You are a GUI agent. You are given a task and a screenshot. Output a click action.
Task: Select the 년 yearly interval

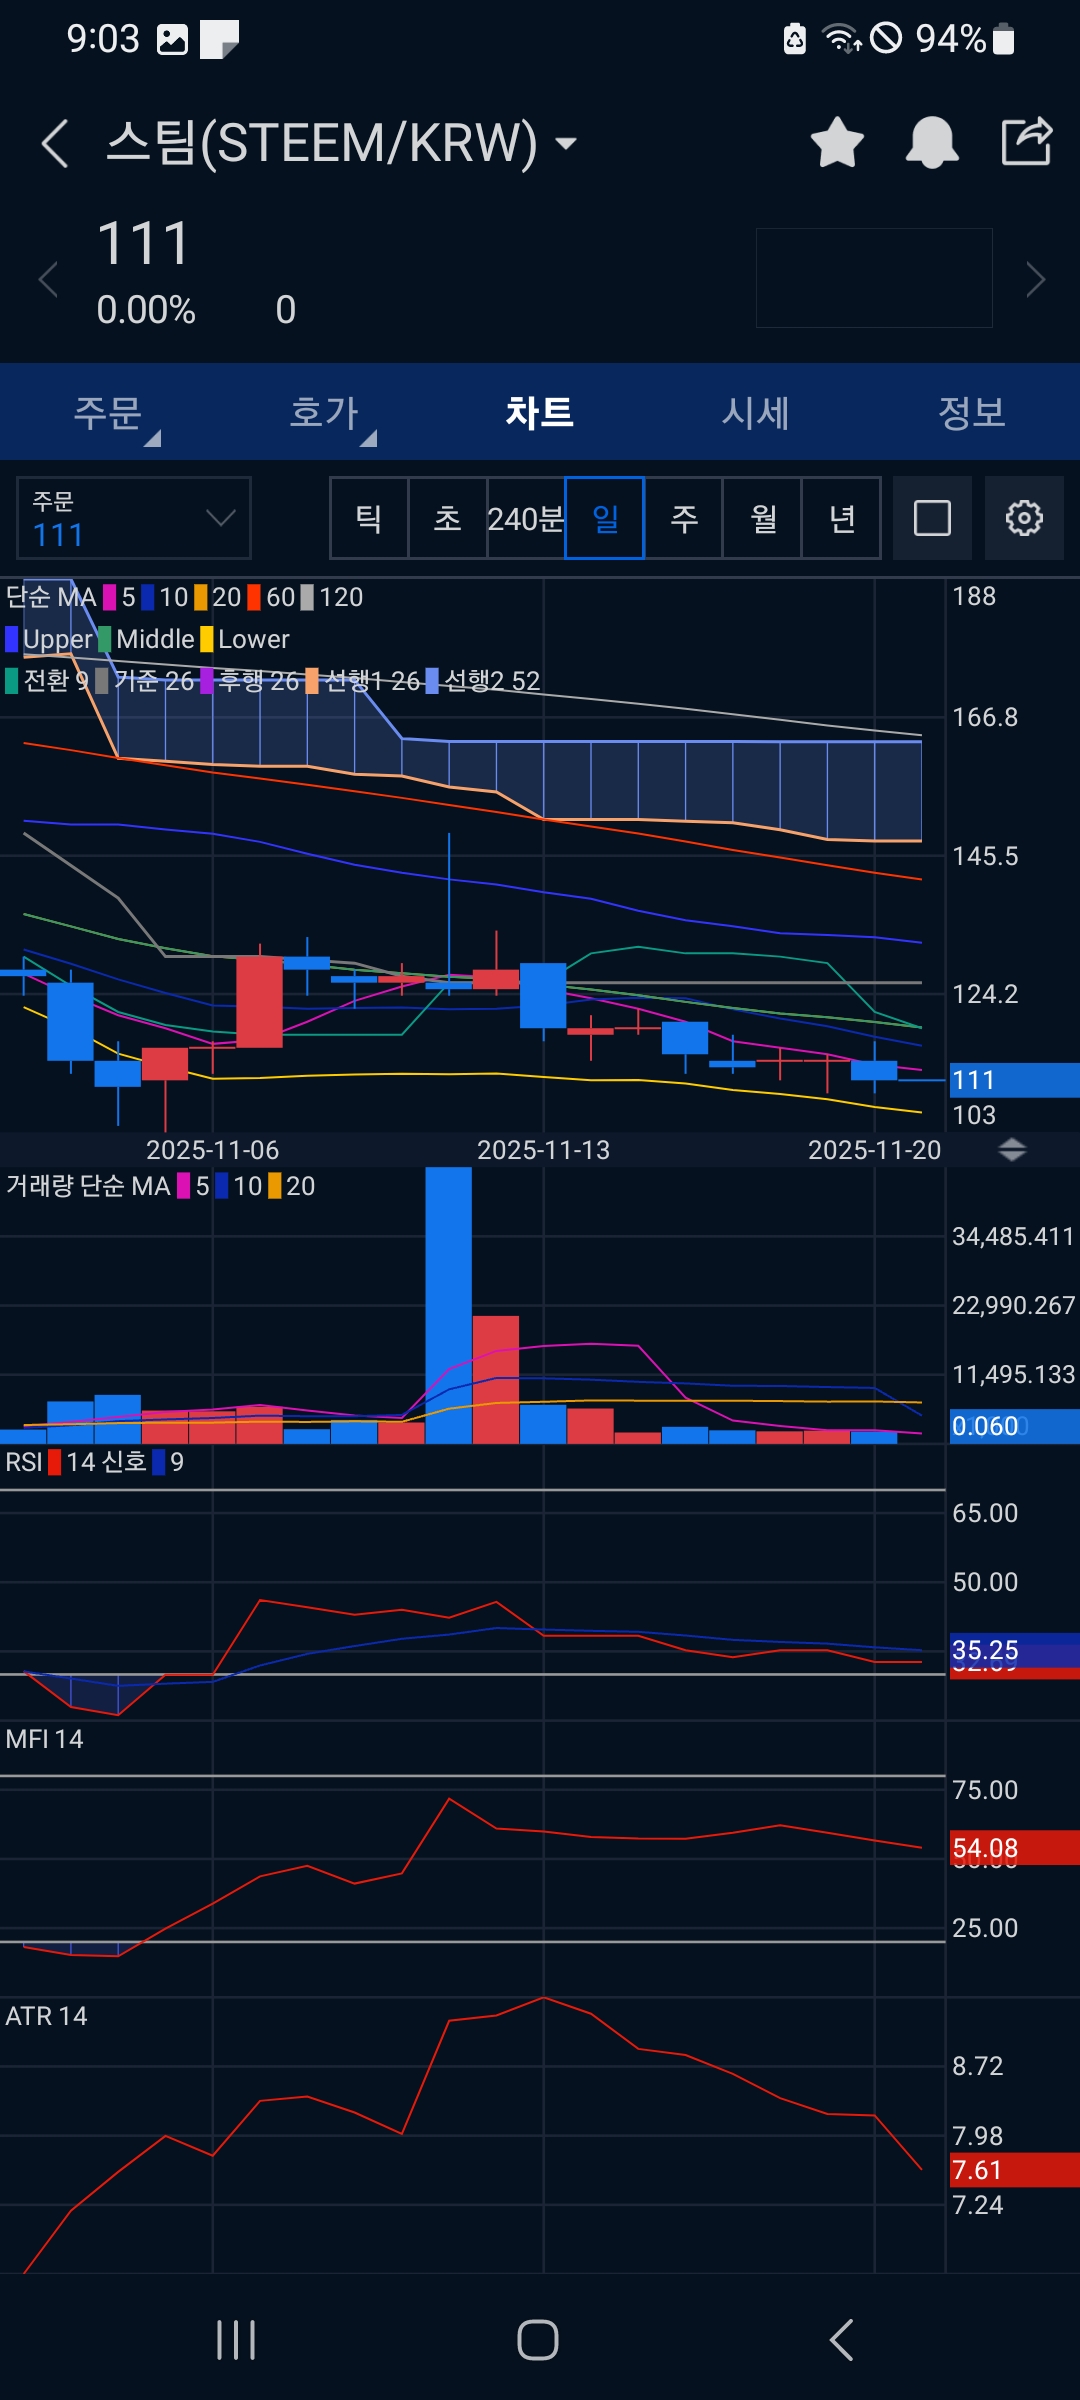click(842, 518)
